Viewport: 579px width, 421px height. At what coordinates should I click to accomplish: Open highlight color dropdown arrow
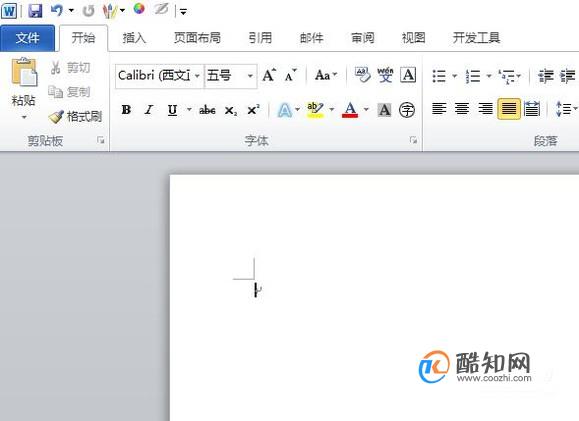pos(331,109)
